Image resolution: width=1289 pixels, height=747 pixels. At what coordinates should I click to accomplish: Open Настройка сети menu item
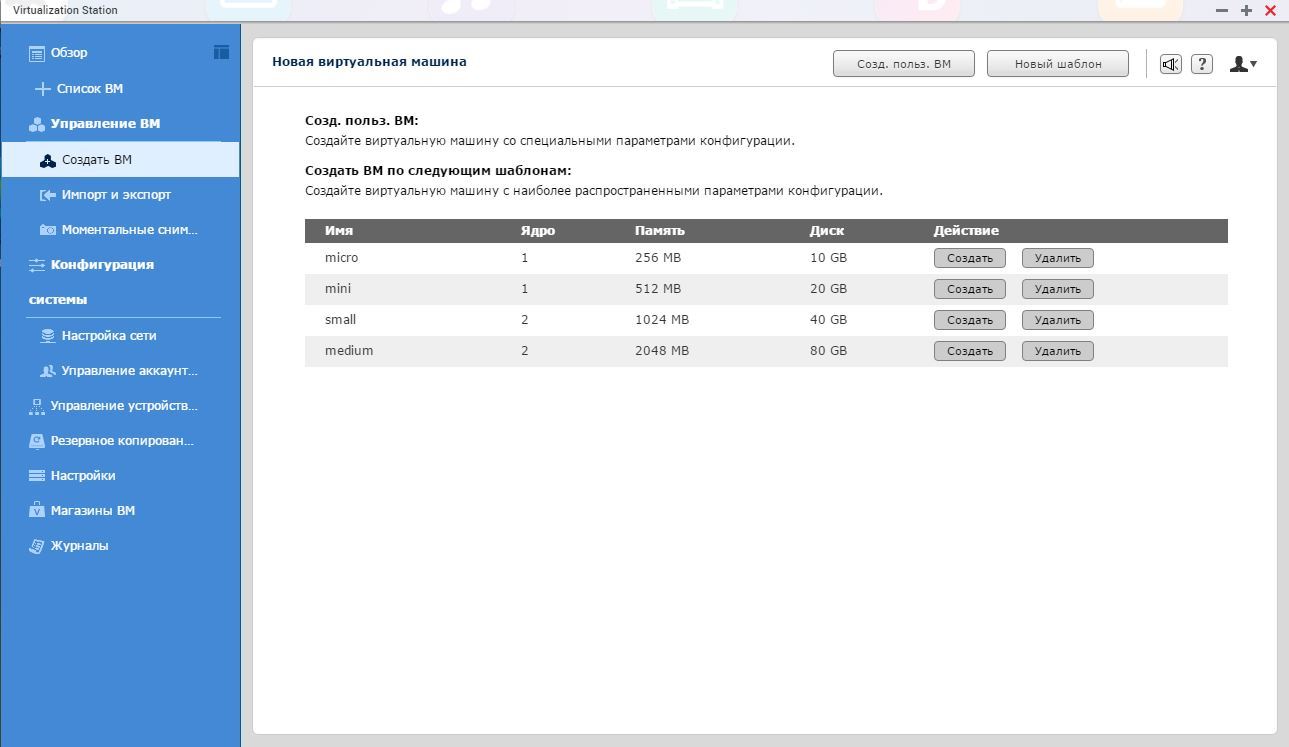(109, 336)
